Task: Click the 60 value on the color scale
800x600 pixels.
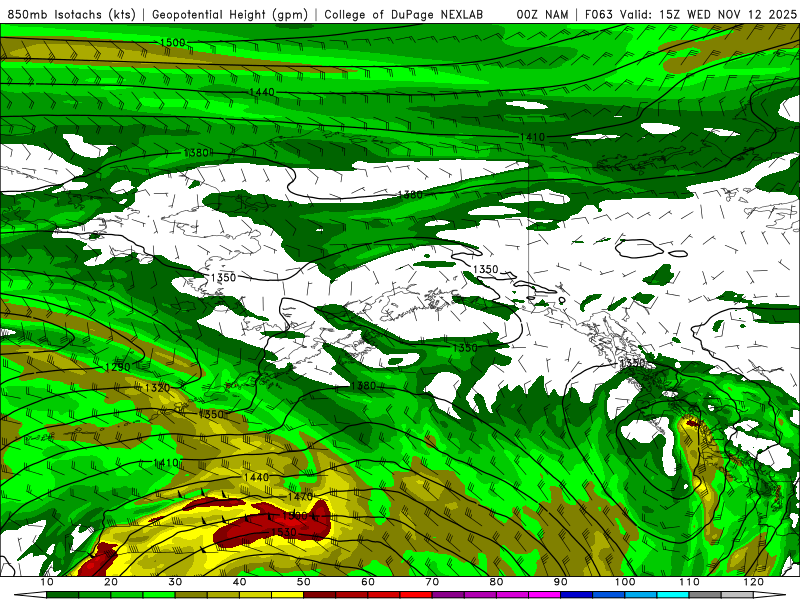Action: pyautogui.click(x=368, y=582)
